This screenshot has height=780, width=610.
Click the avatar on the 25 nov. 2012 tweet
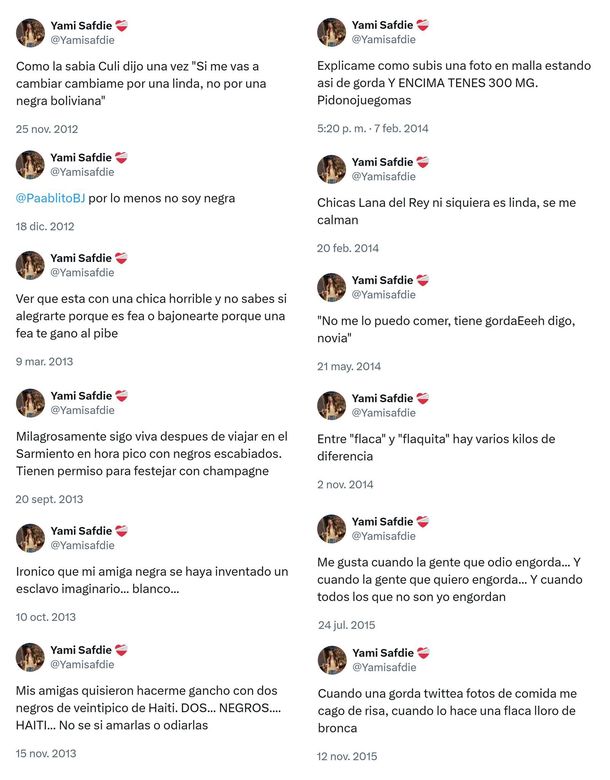pyautogui.click(x=30, y=33)
